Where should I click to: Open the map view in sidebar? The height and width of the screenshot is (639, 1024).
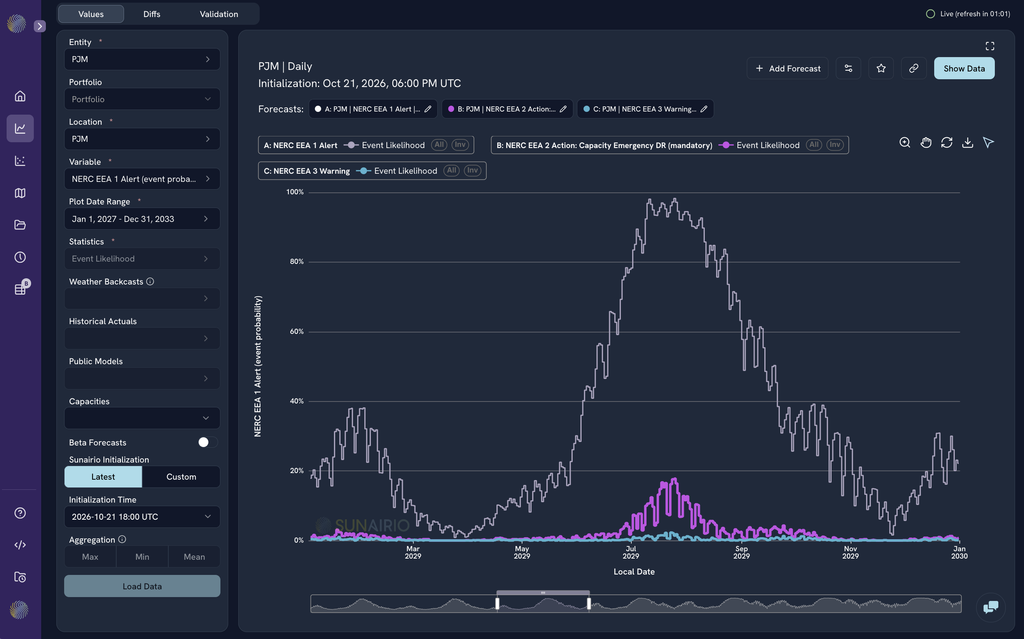pyautogui.click(x=20, y=193)
